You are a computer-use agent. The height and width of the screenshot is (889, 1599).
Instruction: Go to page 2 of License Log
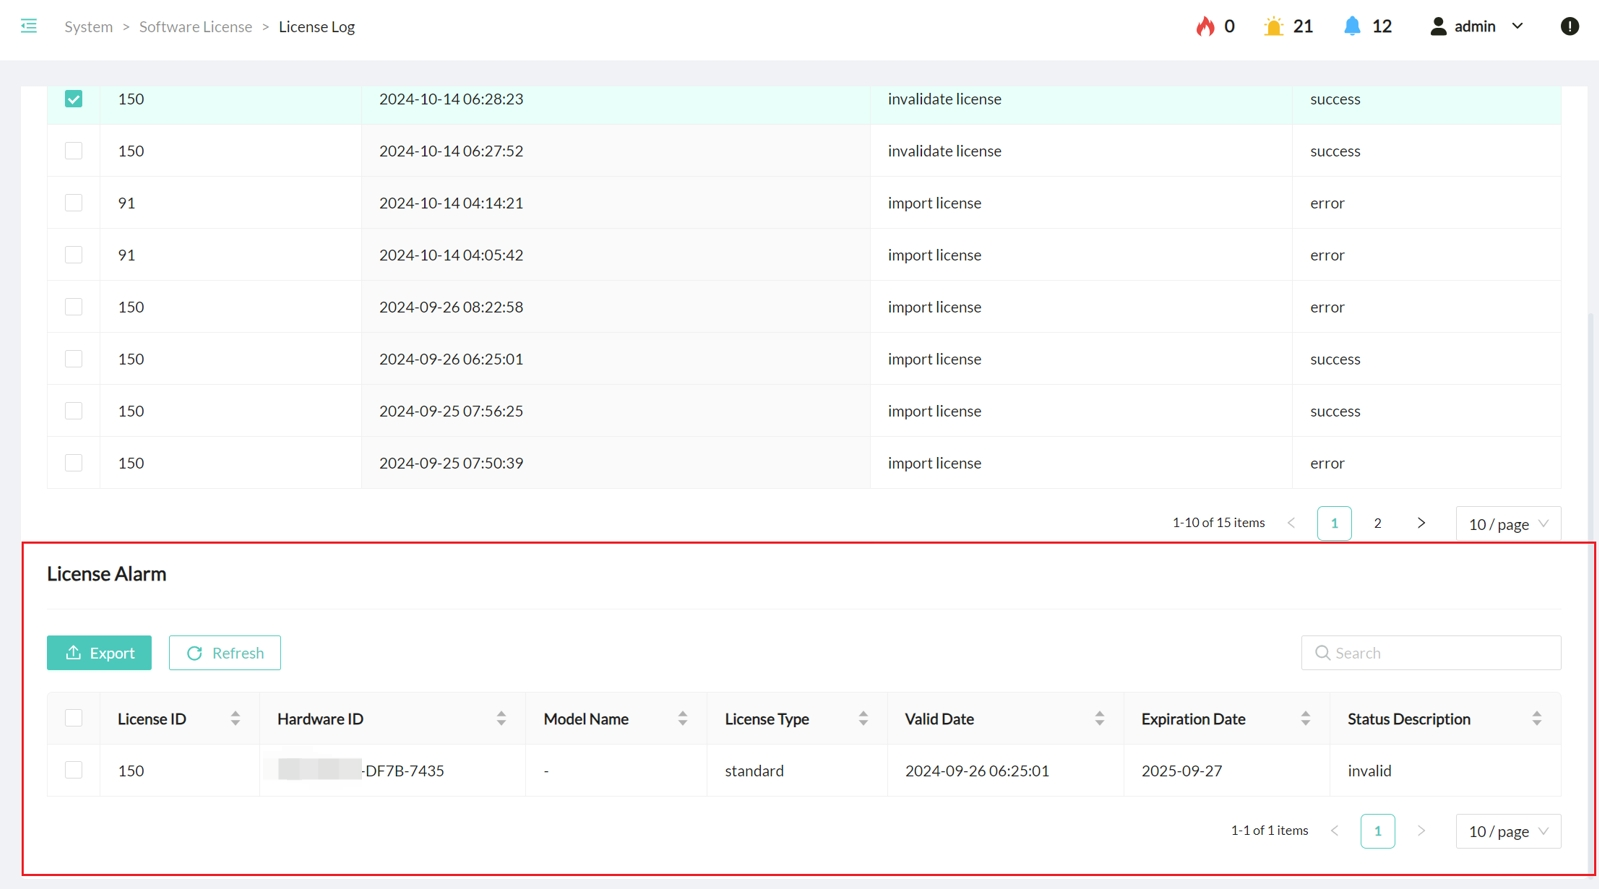pos(1377,523)
